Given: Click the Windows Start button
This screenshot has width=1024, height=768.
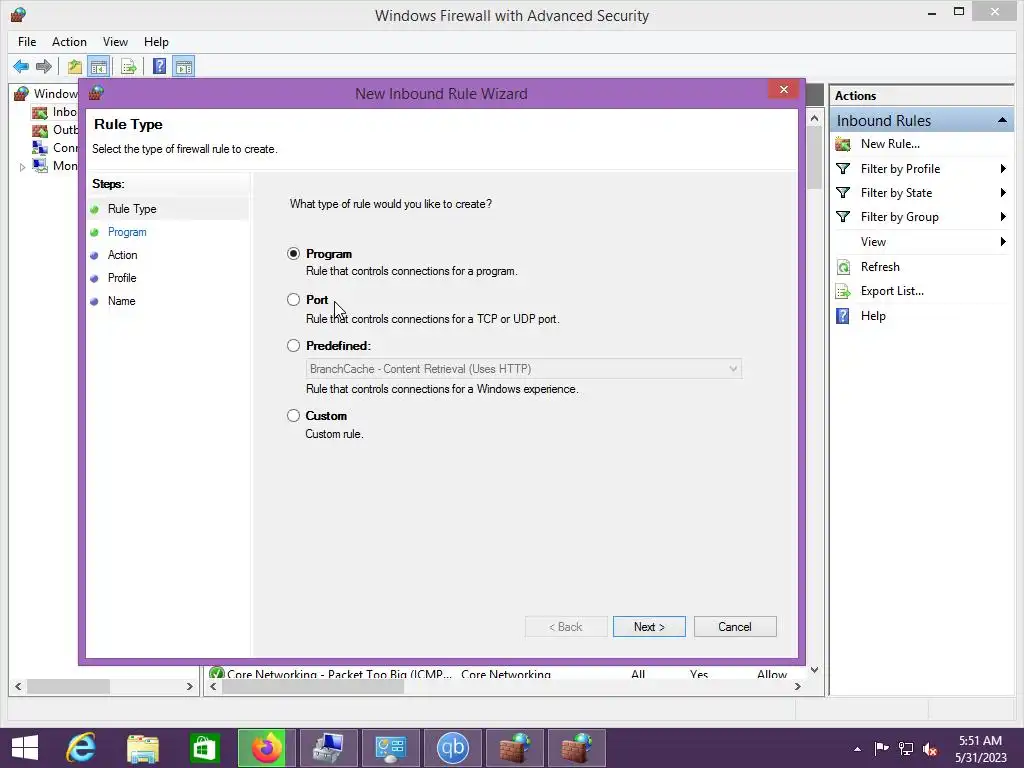Looking at the screenshot, I should pos(25,748).
